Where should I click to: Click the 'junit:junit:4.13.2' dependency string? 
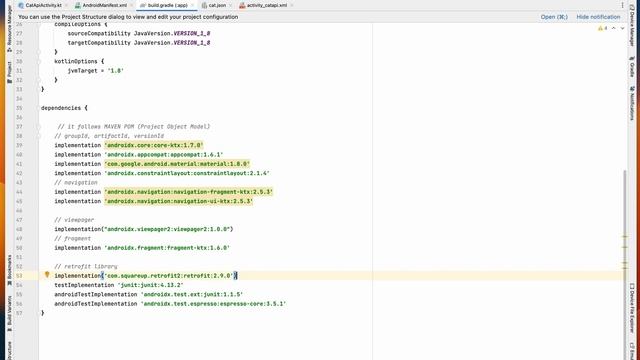pyautogui.click(x=150, y=285)
